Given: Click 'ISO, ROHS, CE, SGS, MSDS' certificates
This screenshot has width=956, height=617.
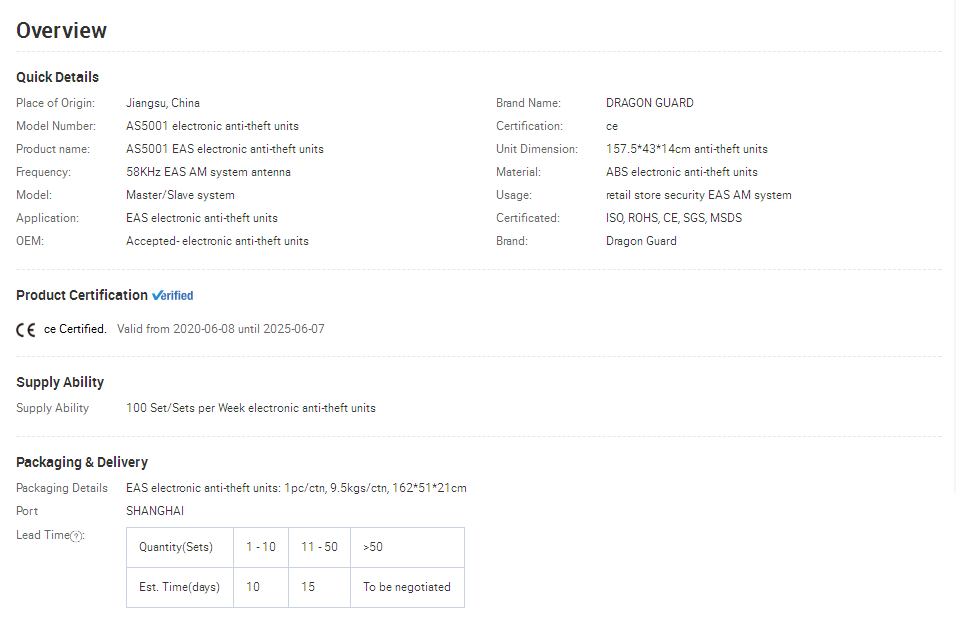Looking at the screenshot, I should 674,218.
